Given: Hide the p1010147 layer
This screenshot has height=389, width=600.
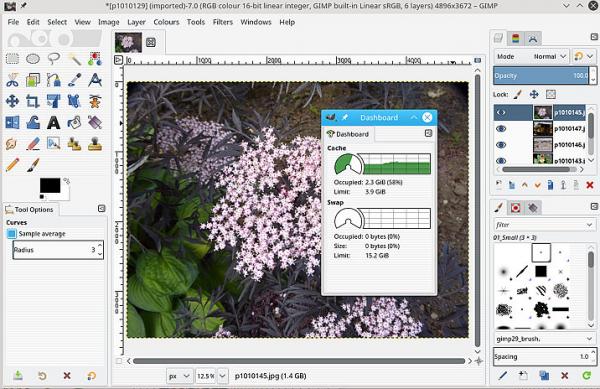Looking at the screenshot, I should click(x=501, y=129).
